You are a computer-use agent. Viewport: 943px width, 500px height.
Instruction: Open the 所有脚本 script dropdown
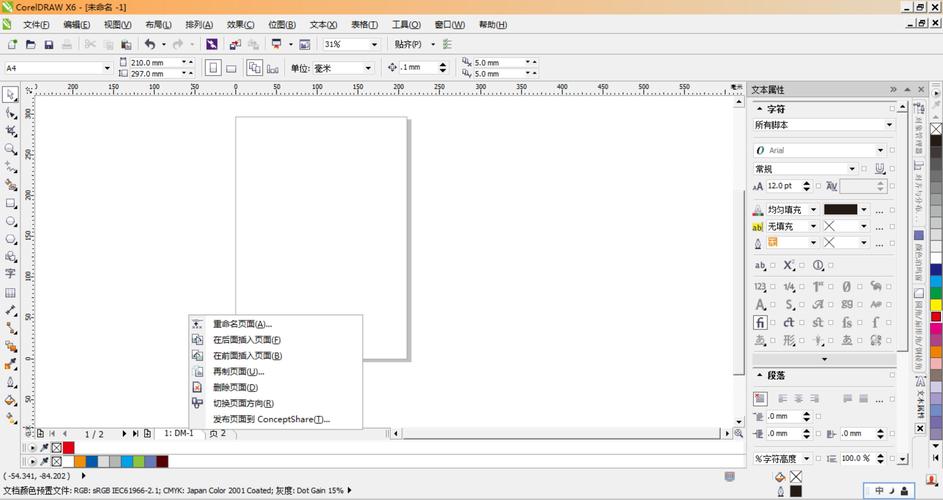pos(889,125)
